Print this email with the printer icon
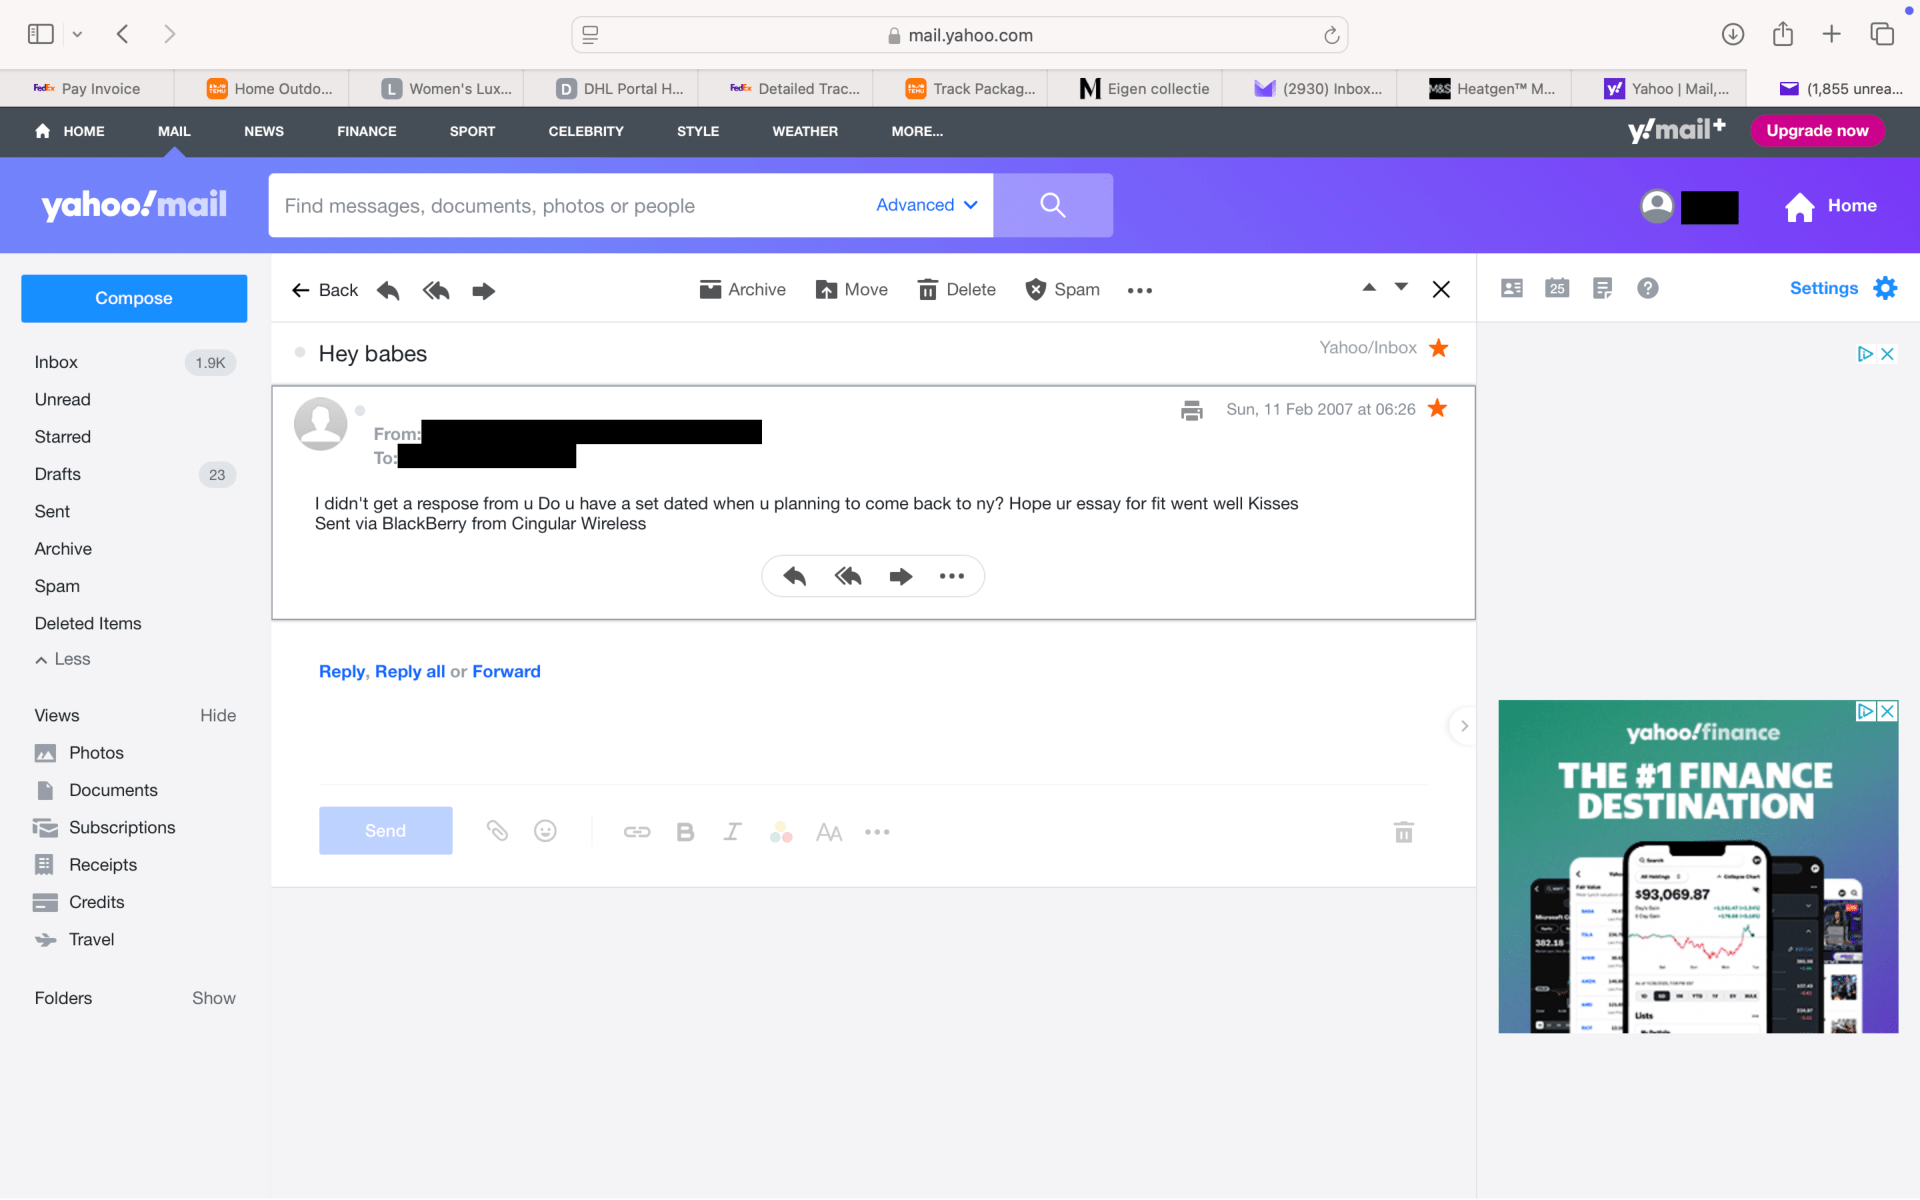Screen dimensions: 1920x1200 pyautogui.click(x=1191, y=410)
